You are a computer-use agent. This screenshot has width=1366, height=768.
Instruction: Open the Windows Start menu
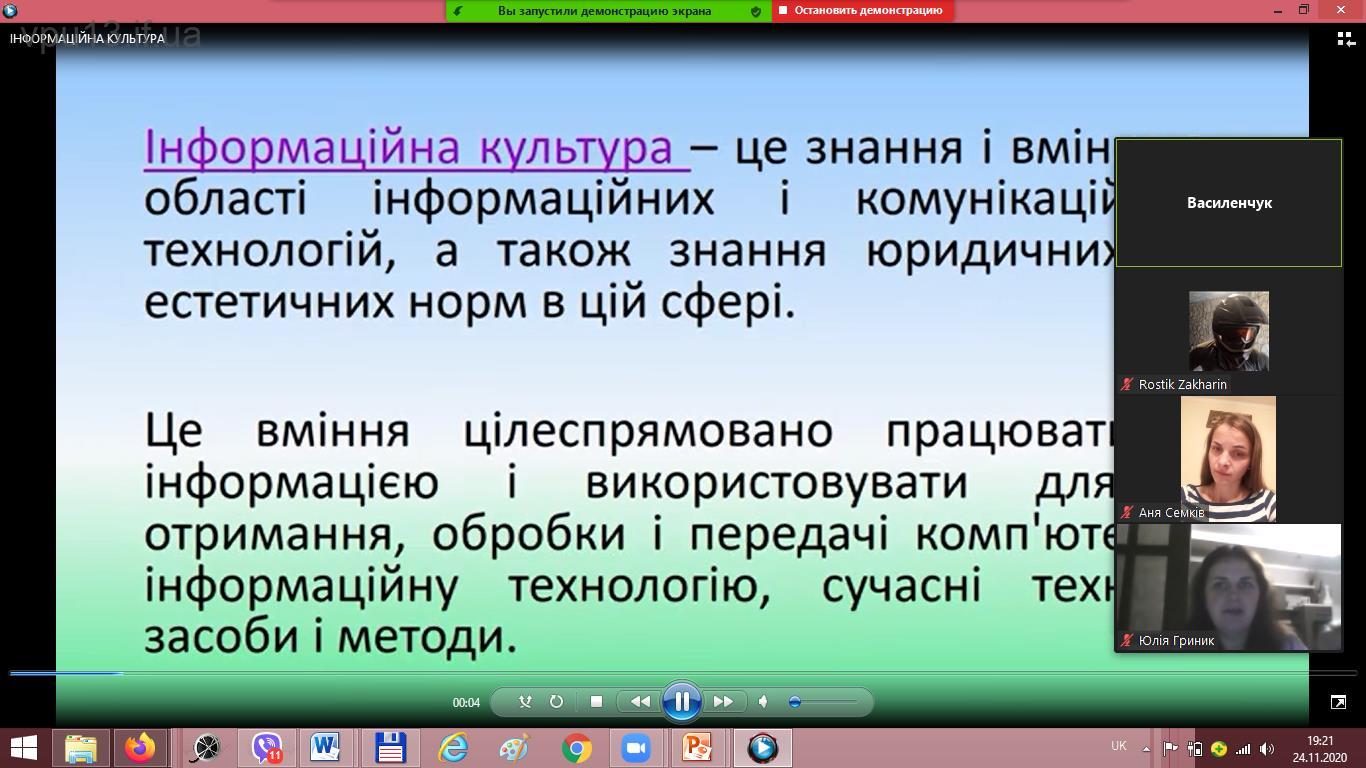click(x=24, y=748)
